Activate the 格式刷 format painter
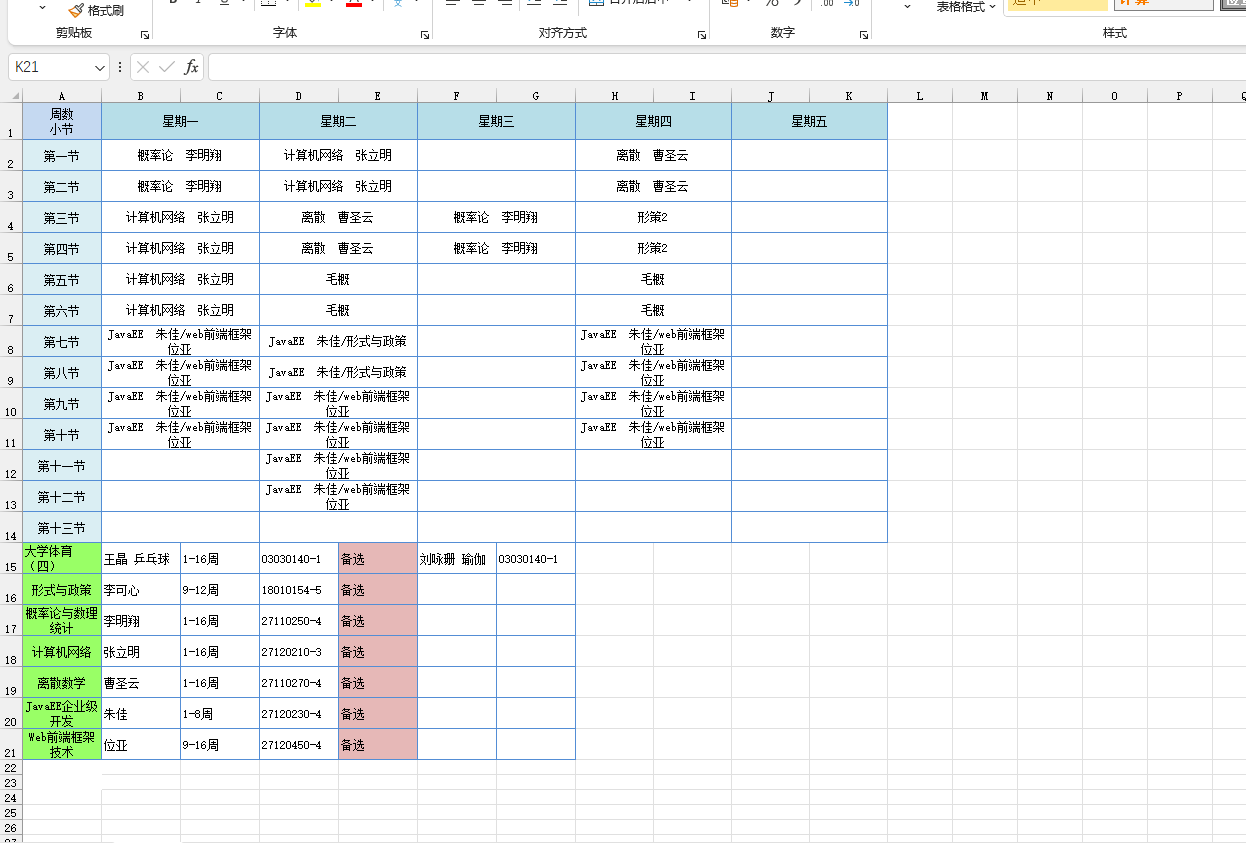1246x843 pixels. point(97,10)
